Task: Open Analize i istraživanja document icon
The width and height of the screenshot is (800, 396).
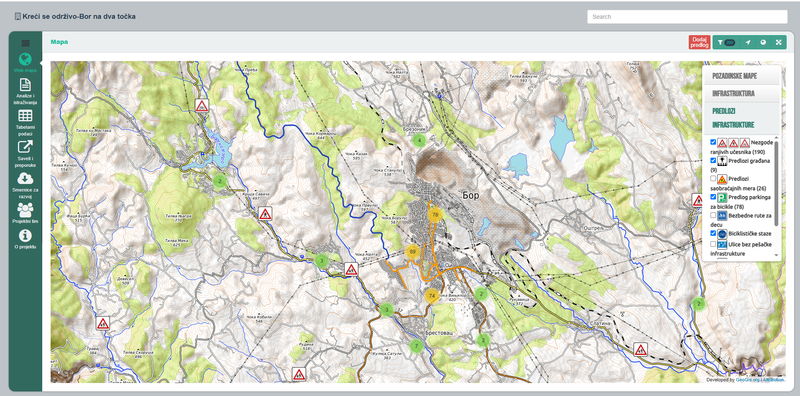Action: [x=25, y=85]
